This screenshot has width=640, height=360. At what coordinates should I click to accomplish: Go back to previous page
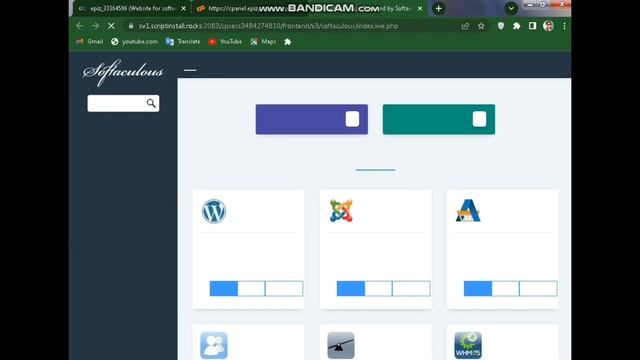(x=80, y=26)
